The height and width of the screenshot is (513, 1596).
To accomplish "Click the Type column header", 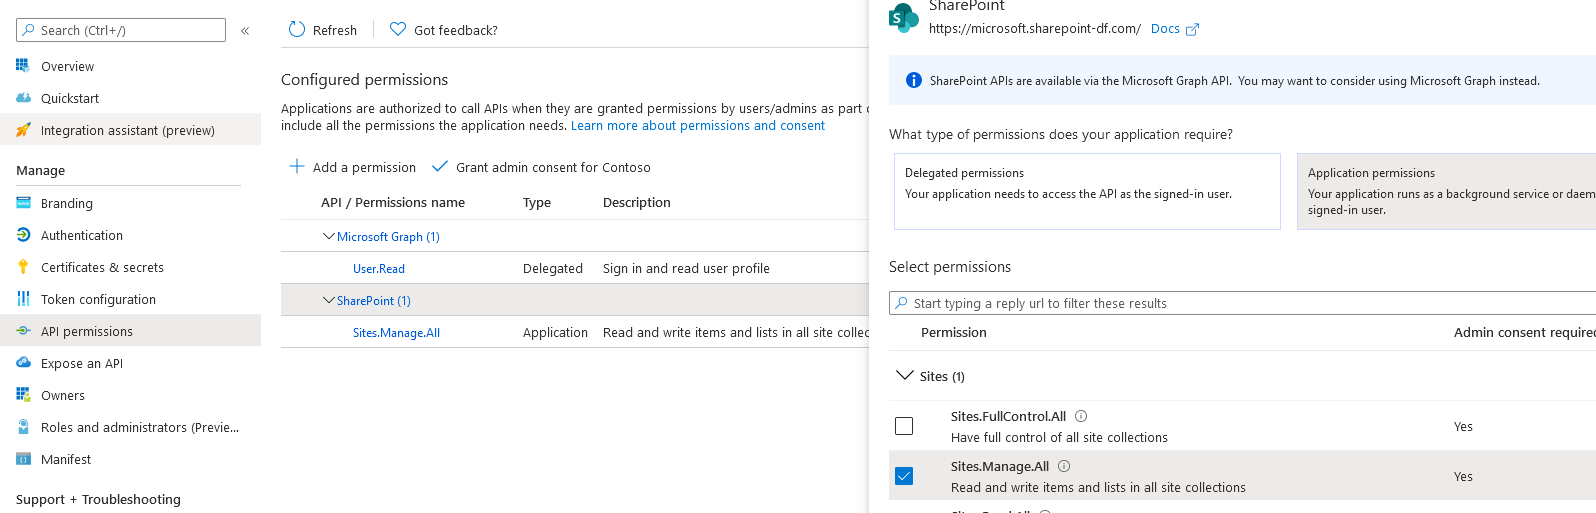I will [x=537, y=202].
